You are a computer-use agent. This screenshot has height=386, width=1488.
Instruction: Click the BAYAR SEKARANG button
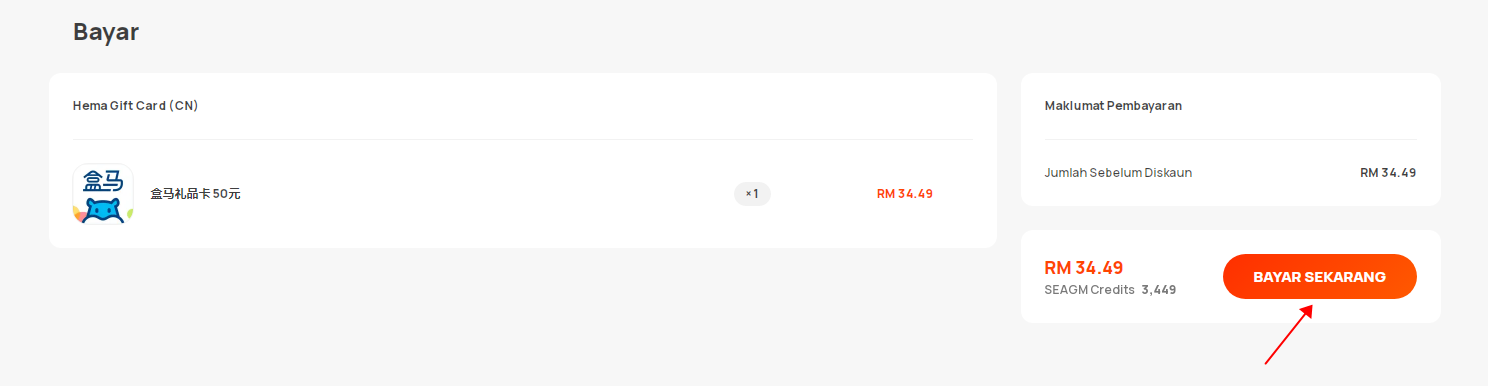coord(1319,277)
